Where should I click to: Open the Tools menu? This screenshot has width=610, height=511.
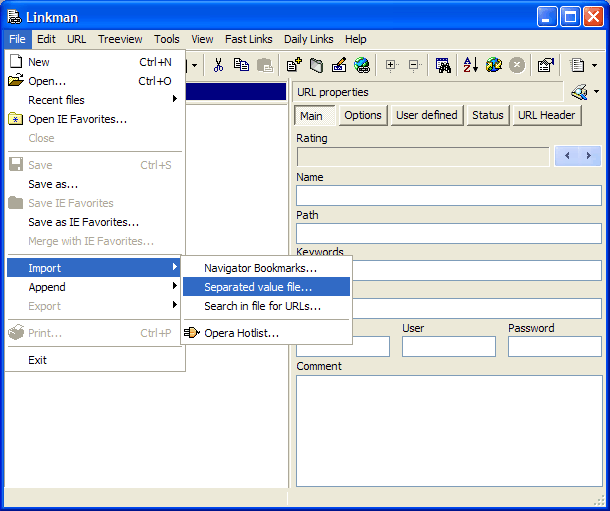click(x=167, y=39)
